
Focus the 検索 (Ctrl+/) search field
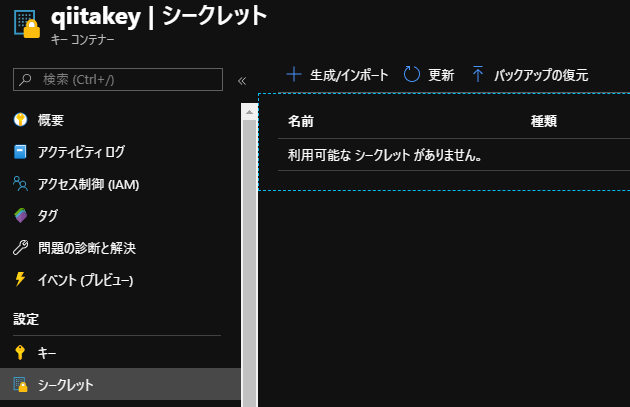click(118, 80)
